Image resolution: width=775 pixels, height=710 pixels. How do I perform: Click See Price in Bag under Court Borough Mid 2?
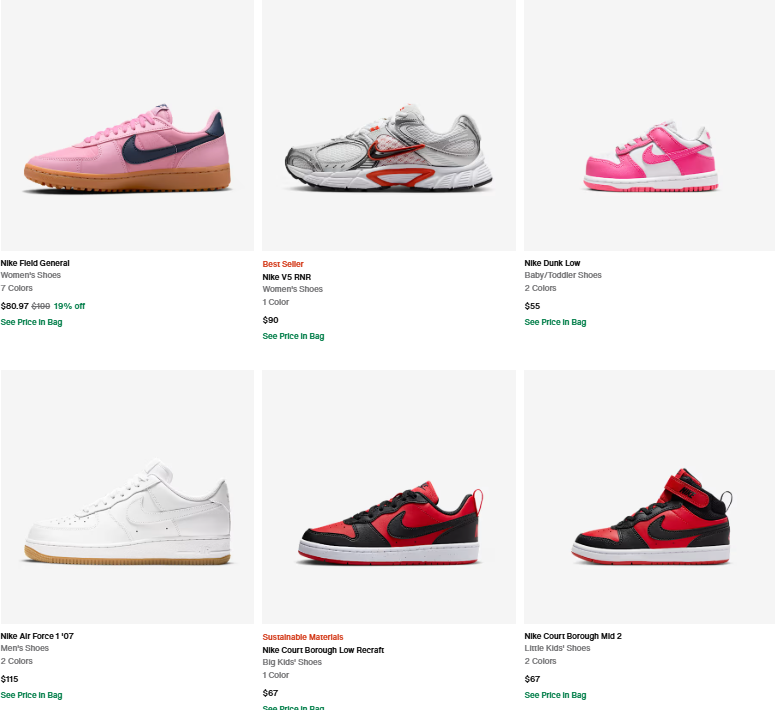coord(556,695)
